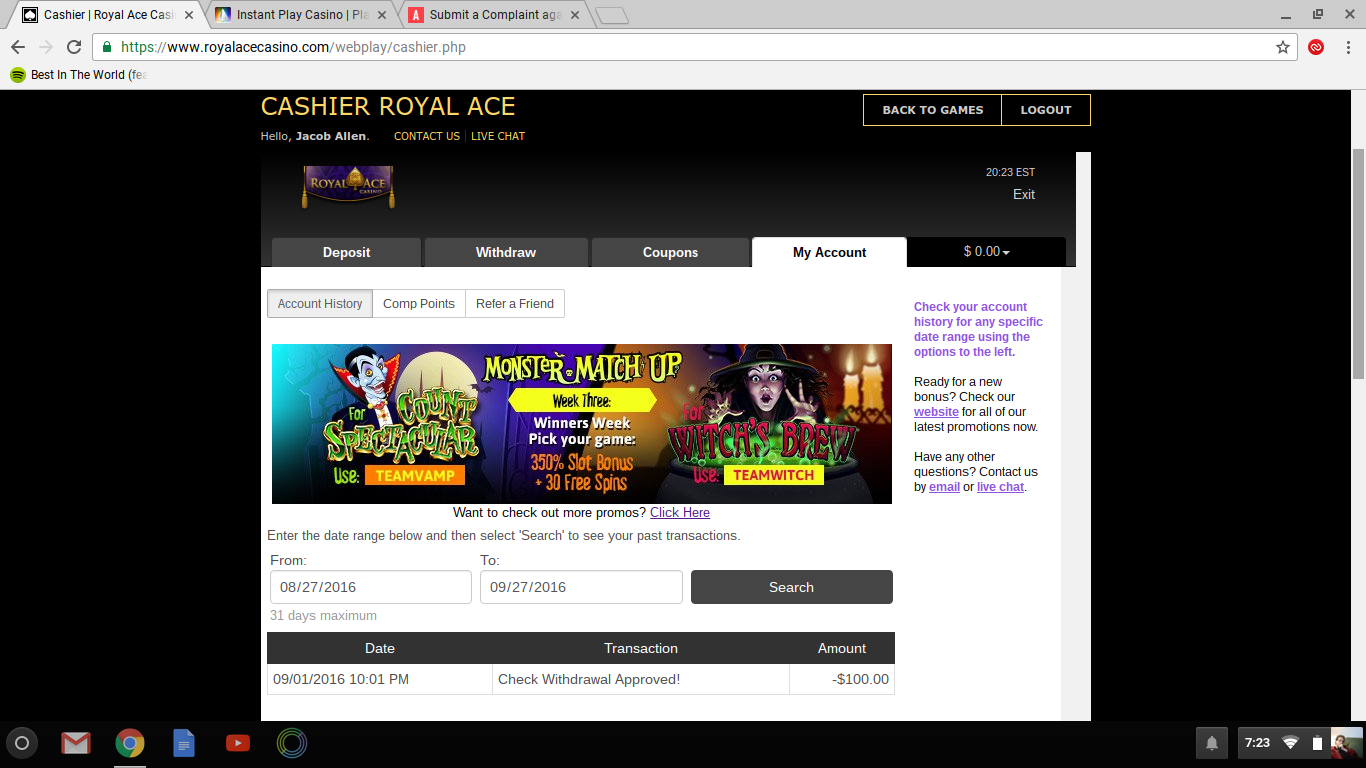The height and width of the screenshot is (768, 1366).
Task: Click the To date field
Action: pos(581,587)
